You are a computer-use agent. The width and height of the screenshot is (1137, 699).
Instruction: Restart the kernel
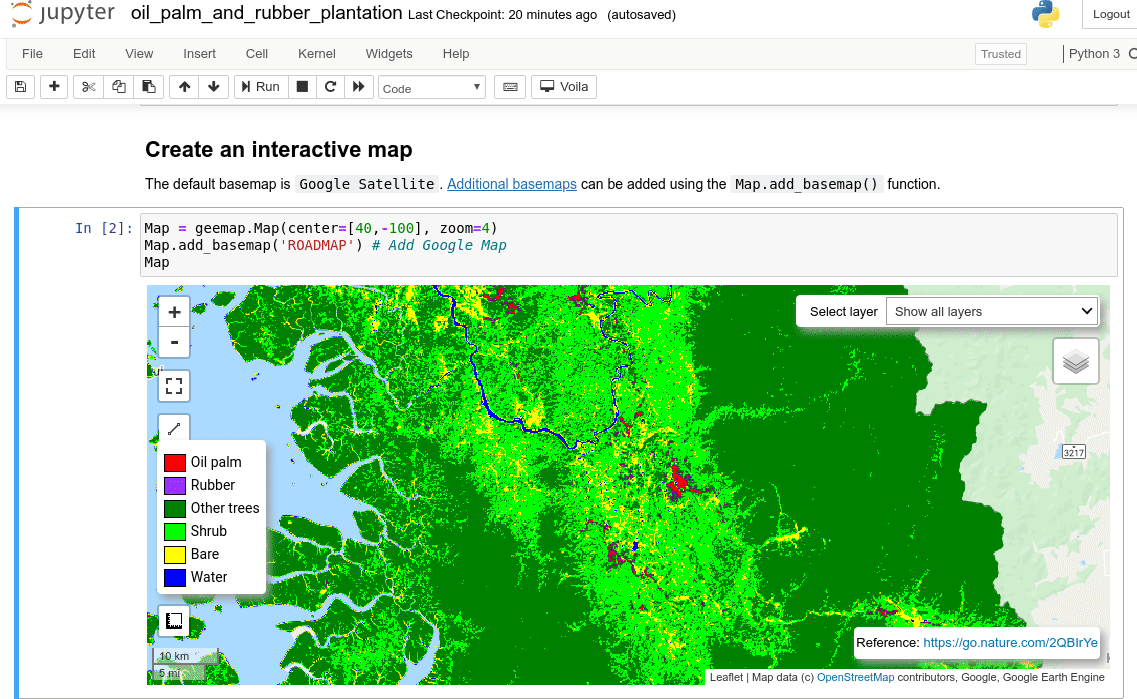330,87
